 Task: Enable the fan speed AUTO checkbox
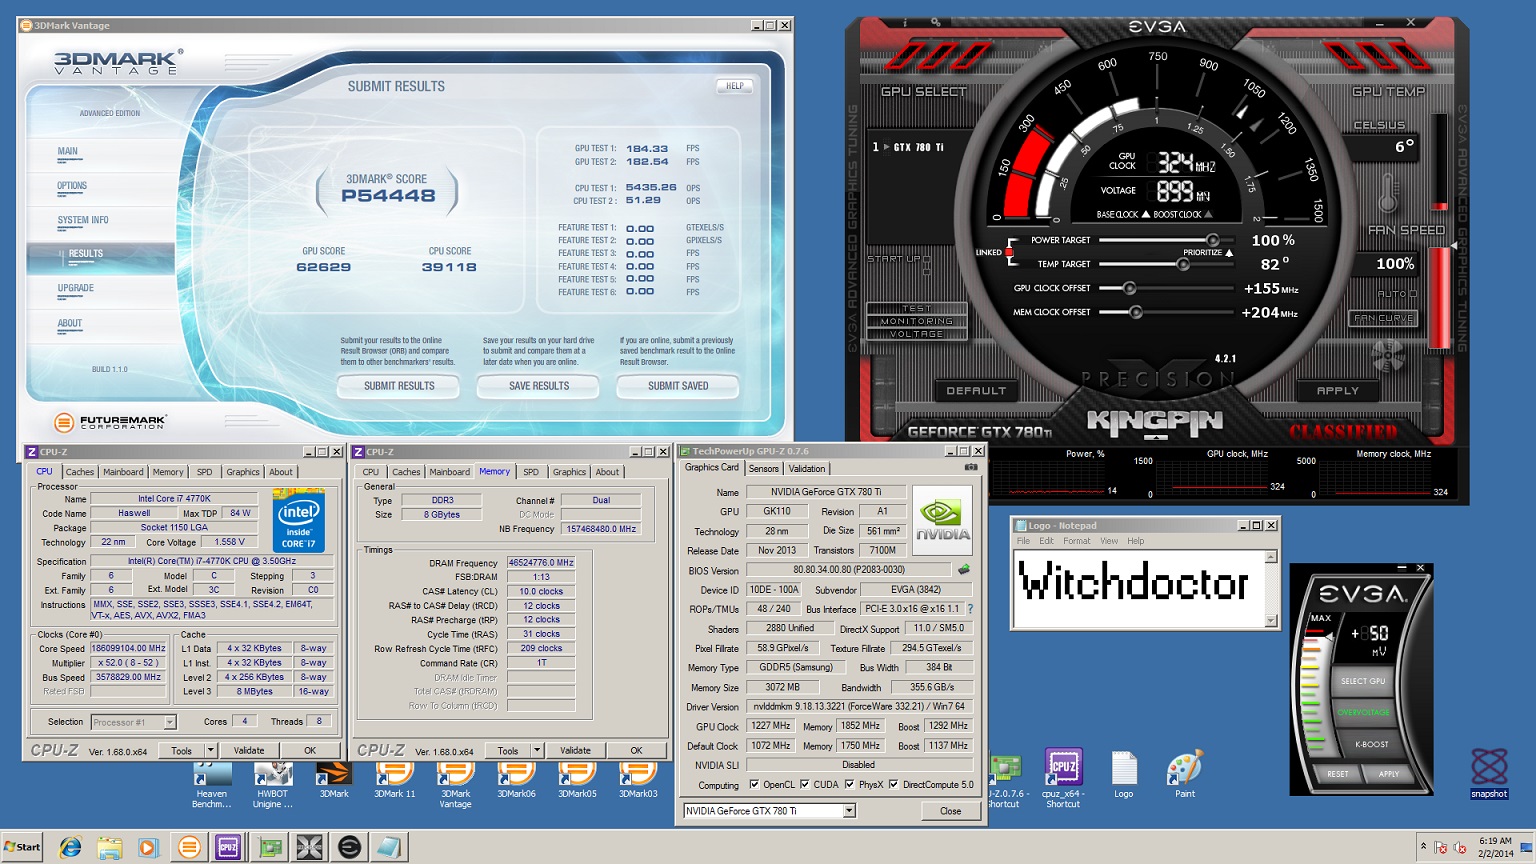click(x=1412, y=294)
